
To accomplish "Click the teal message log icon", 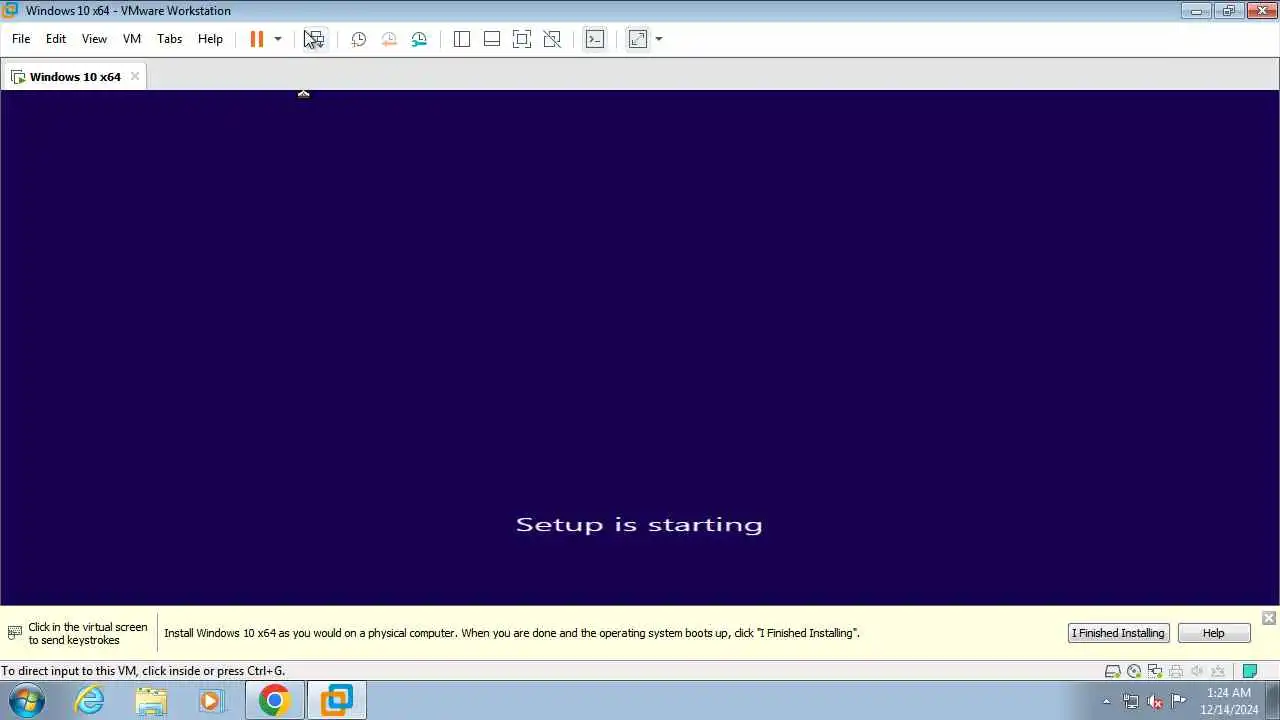I will [x=1249, y=671].
